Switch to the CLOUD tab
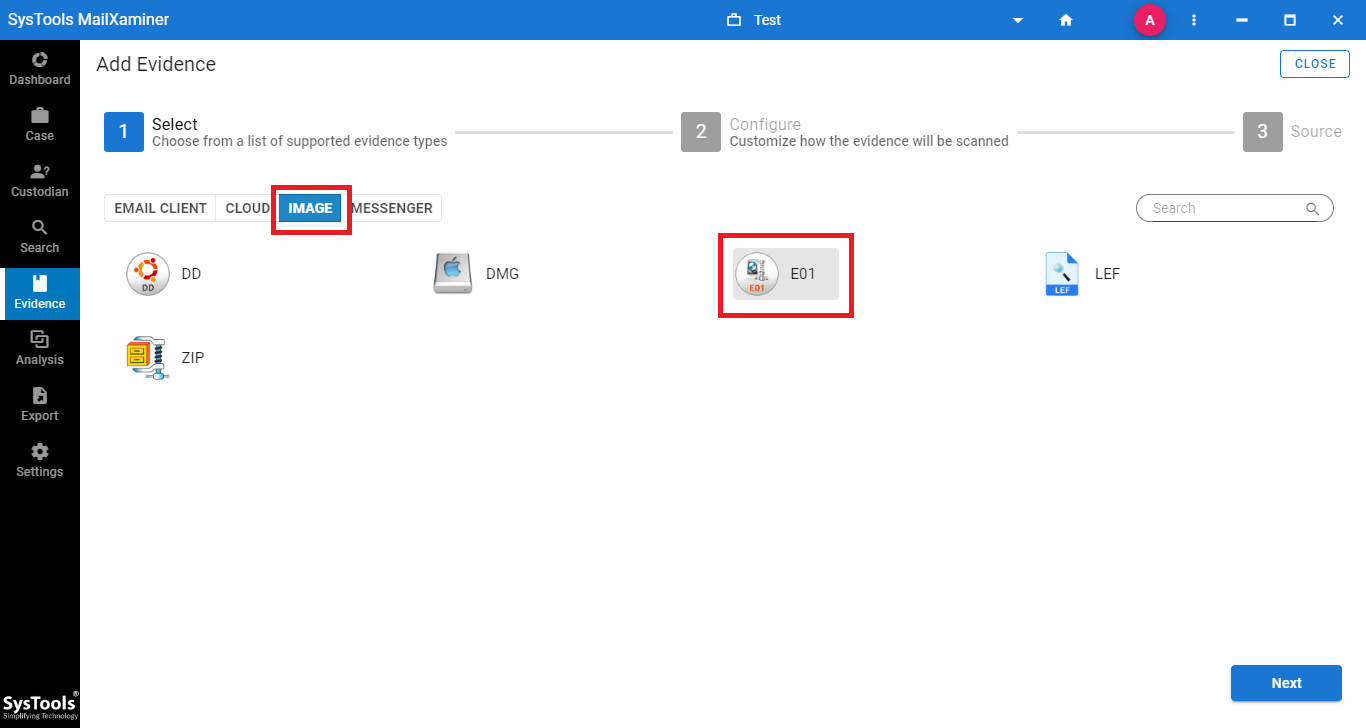 (x=247, y=208)
